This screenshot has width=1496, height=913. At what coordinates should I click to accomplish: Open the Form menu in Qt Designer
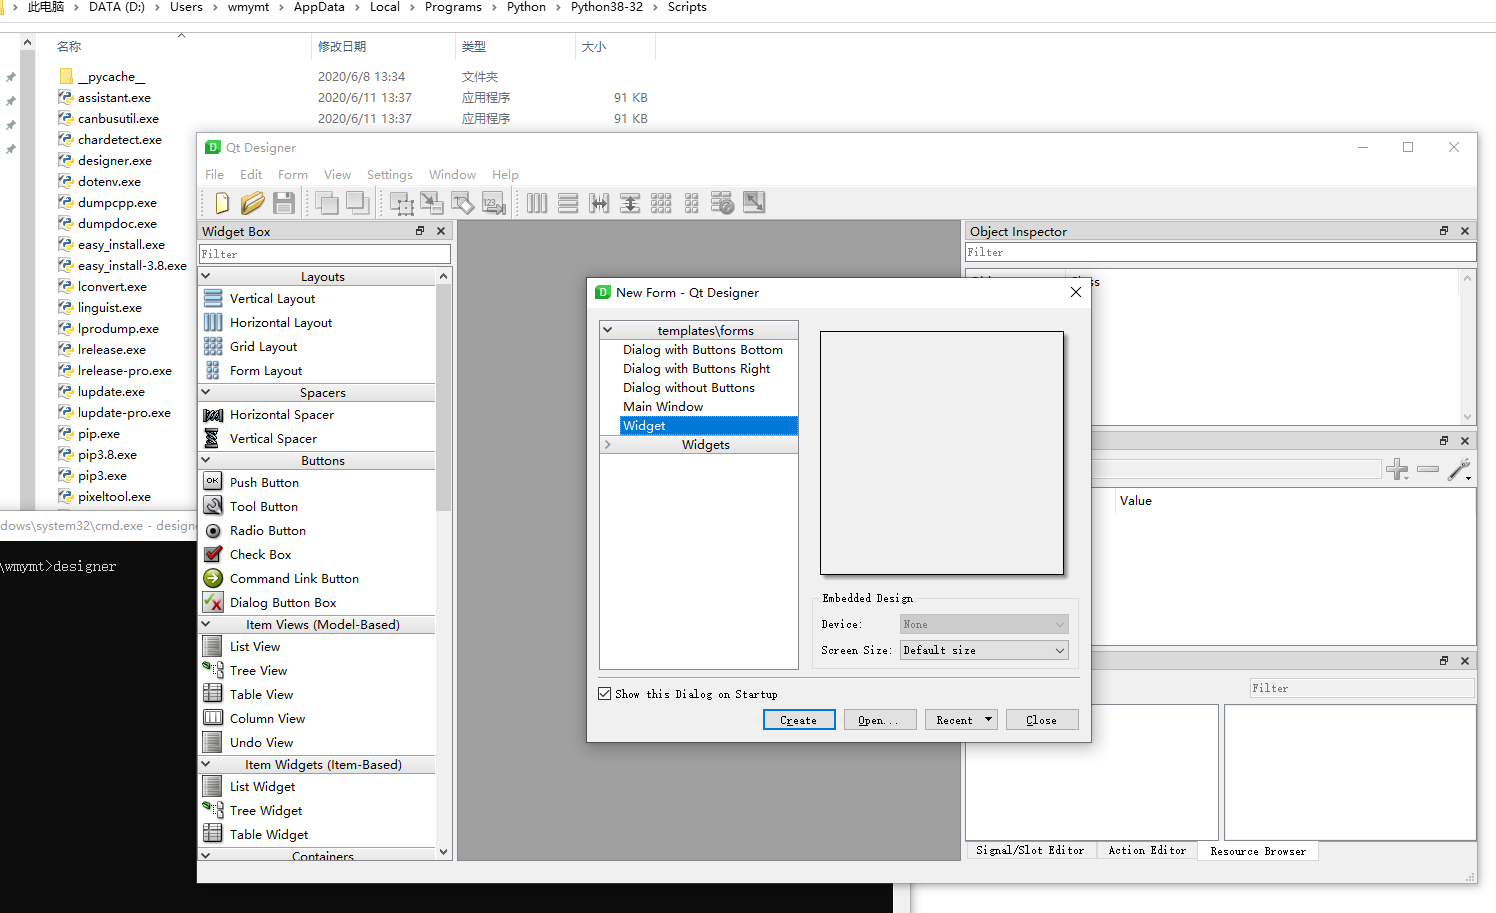click(293, 174)
